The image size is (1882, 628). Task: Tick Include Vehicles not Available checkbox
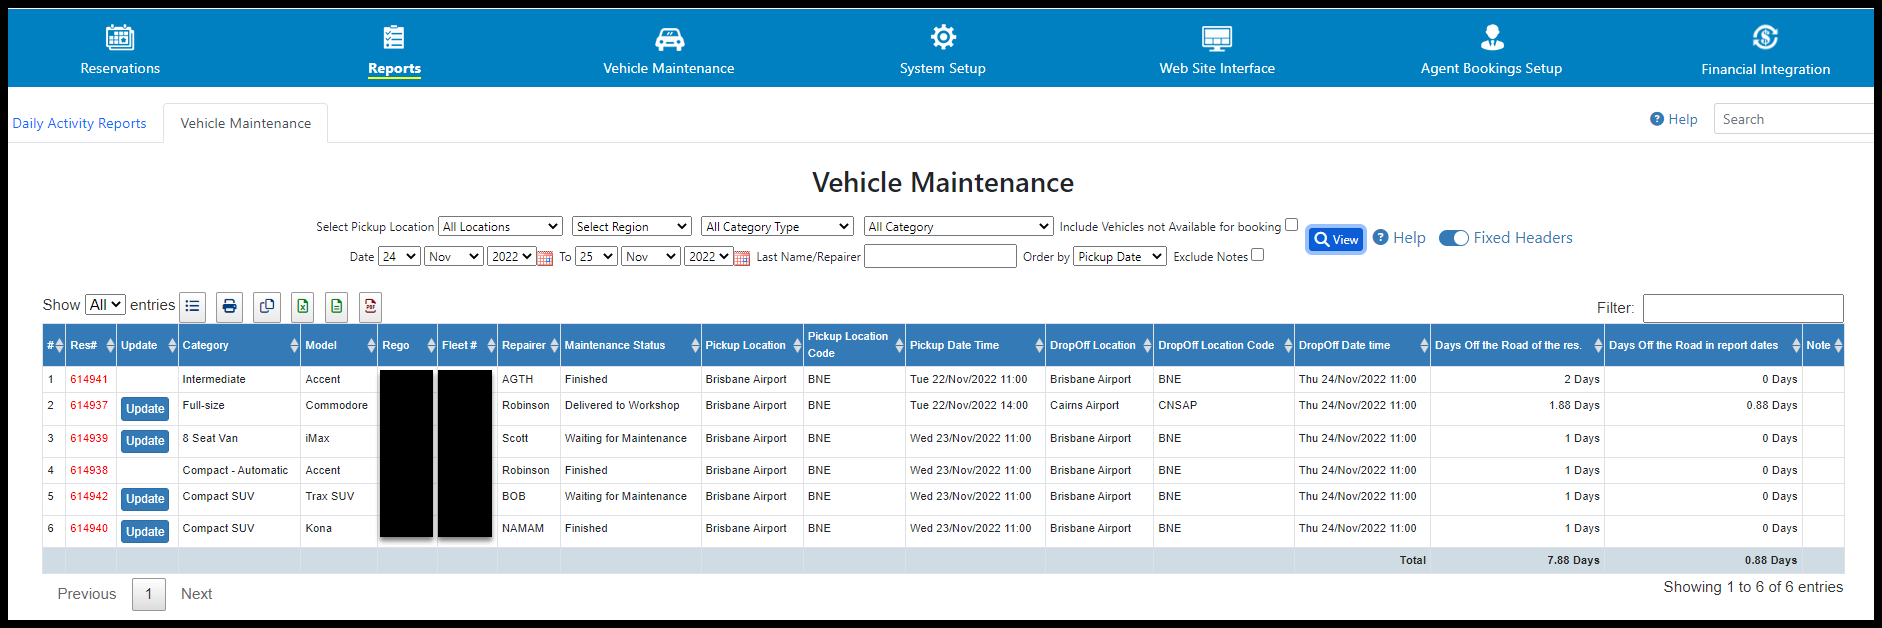click(1291, 225)
